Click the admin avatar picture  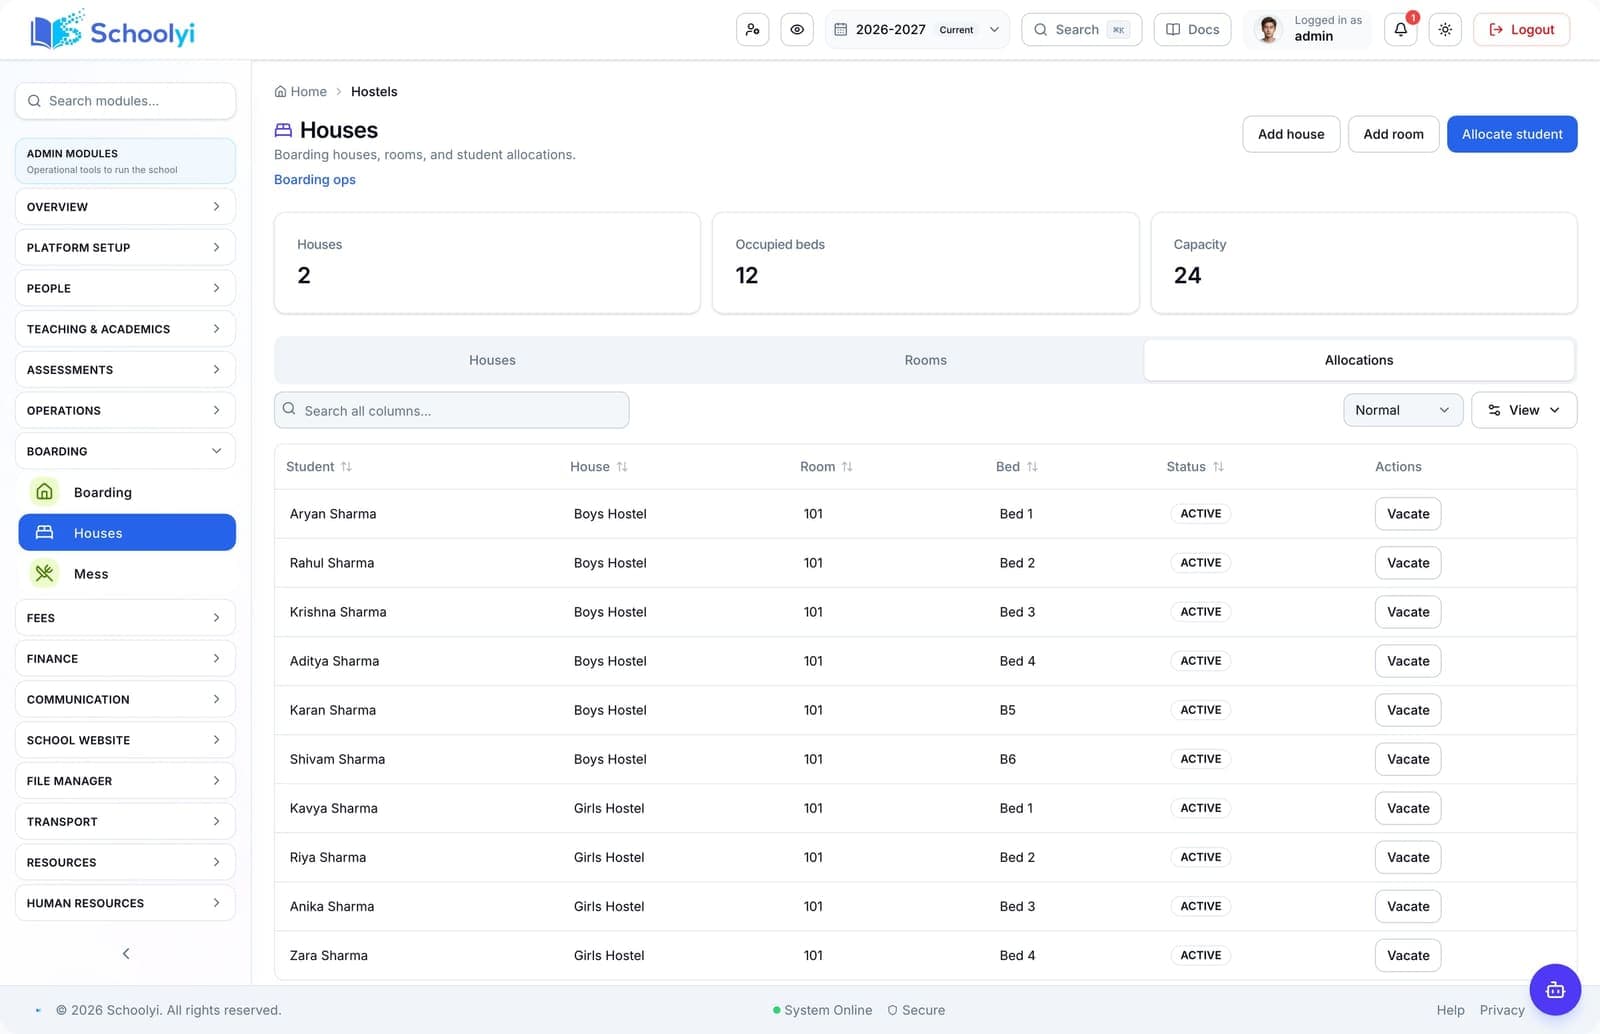(x=1269, y=29)
